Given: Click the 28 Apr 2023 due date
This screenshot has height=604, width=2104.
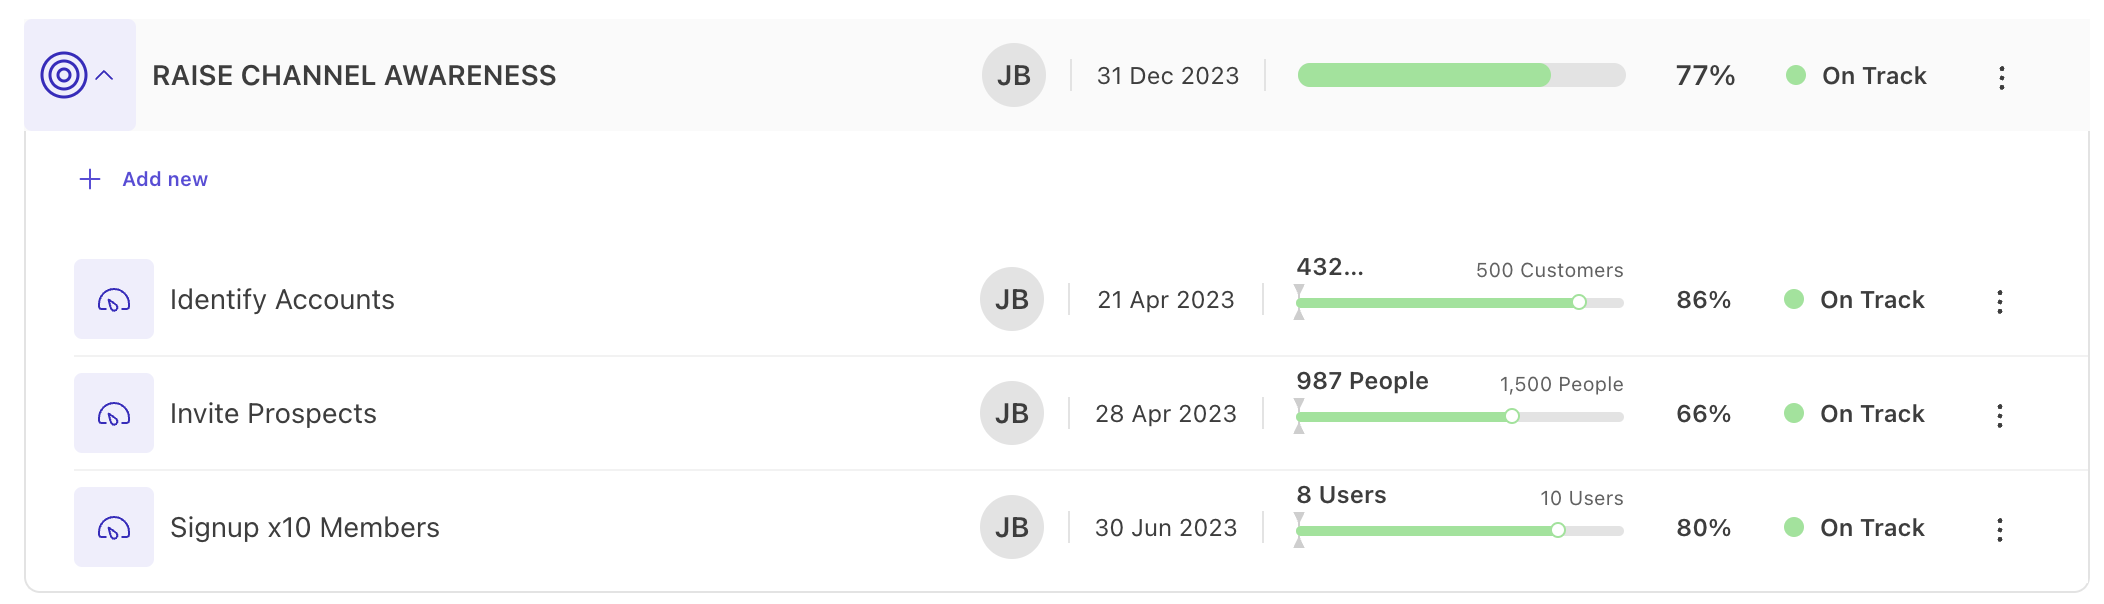Looking at the screenshot, I should tap(1165, 414).
